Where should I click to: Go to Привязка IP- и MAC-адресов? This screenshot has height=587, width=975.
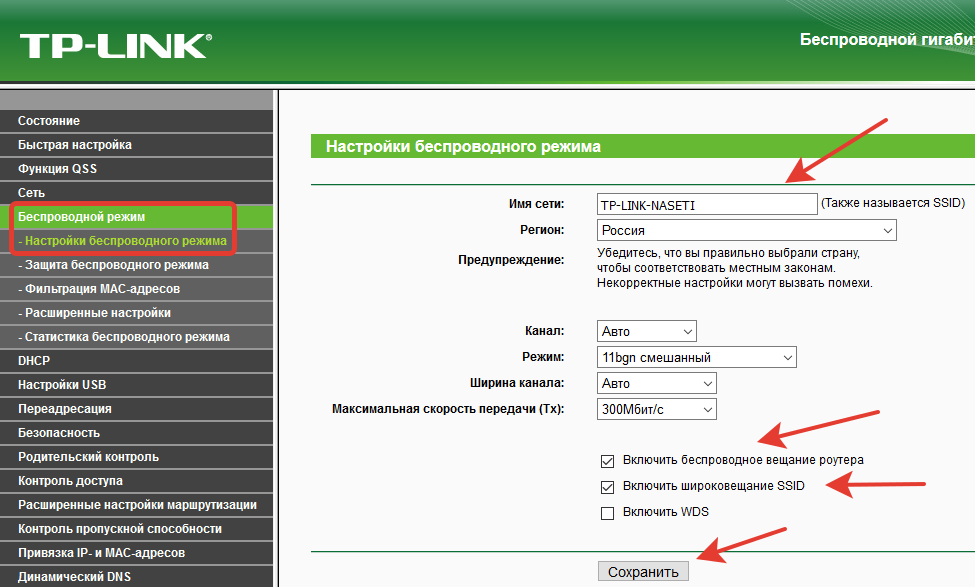pos(136,553)
